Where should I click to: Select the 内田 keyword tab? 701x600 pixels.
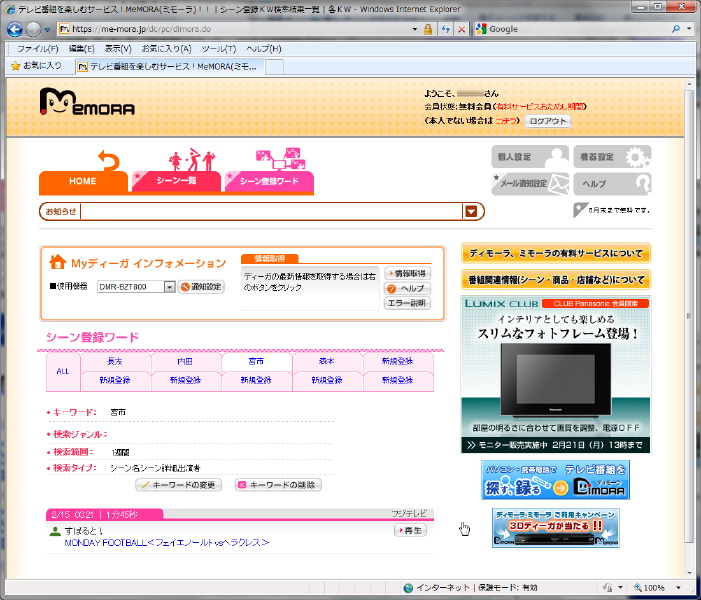coord(185,361)
